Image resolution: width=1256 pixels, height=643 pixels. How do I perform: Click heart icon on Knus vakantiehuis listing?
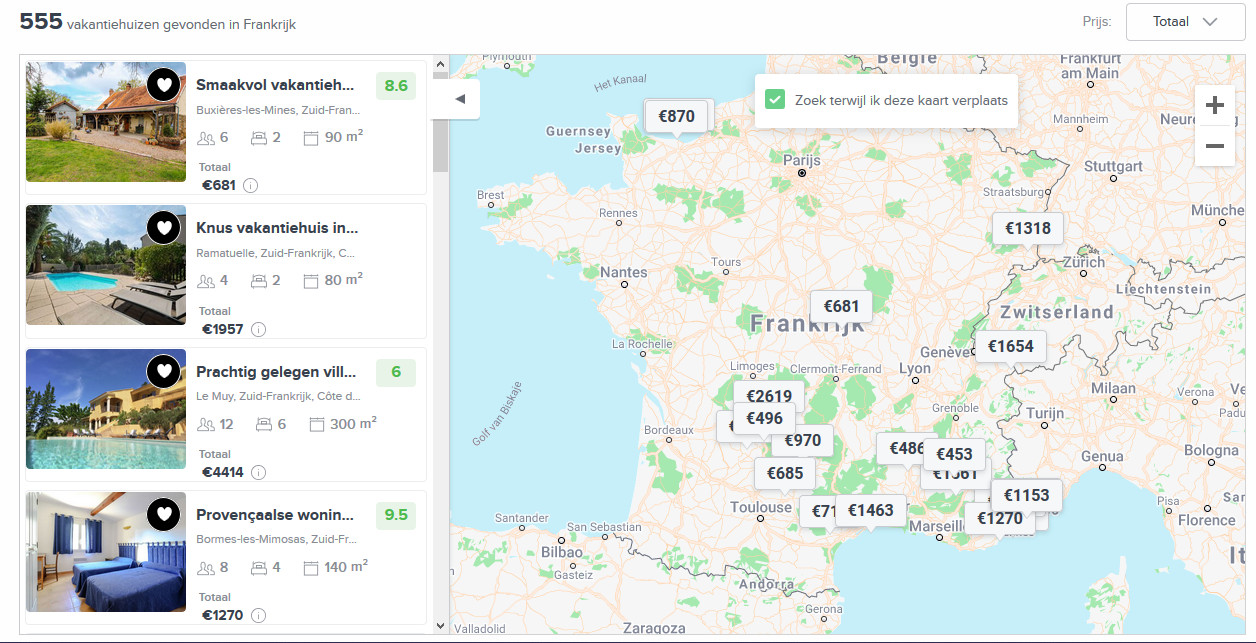point(164,228)
